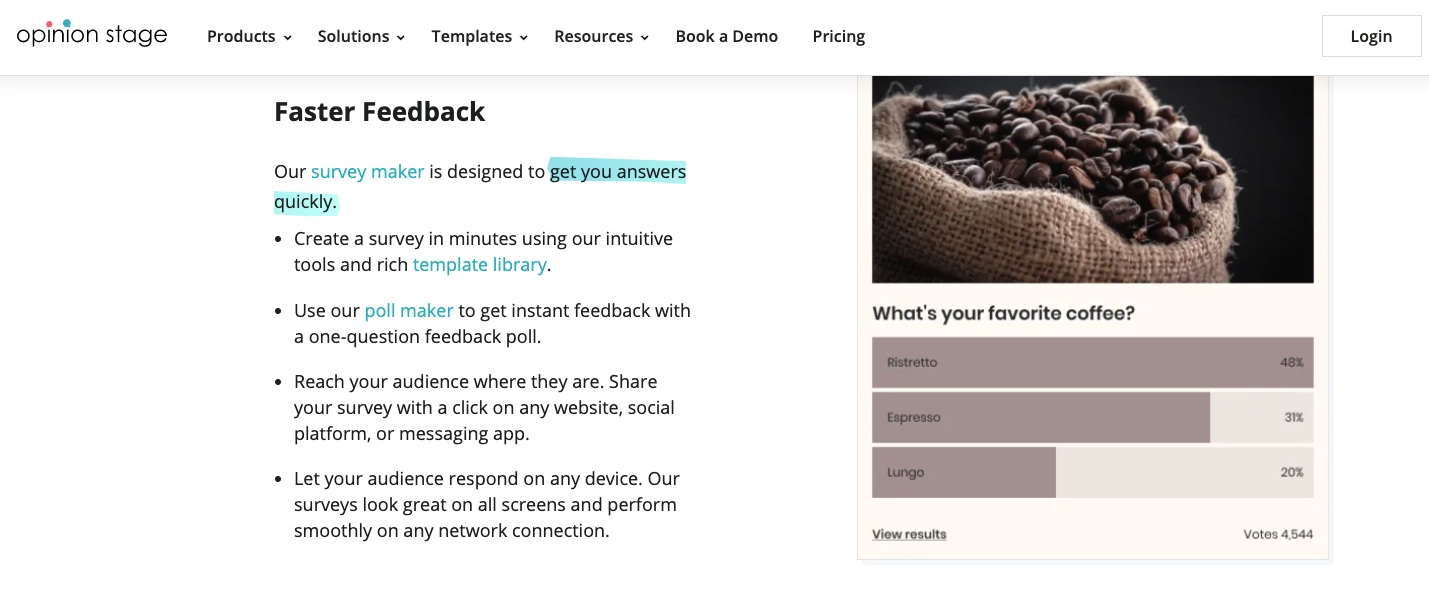Click the Faster Feedback heading

point(379,112)
